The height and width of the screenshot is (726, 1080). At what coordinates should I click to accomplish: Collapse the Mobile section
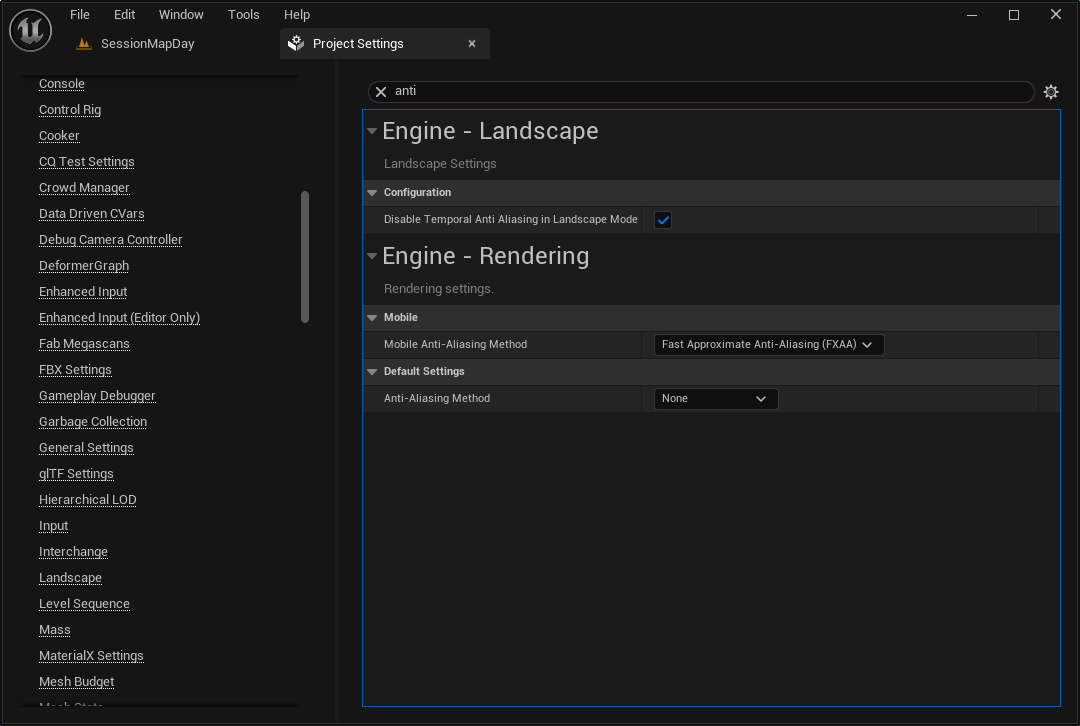click(372, 317)
